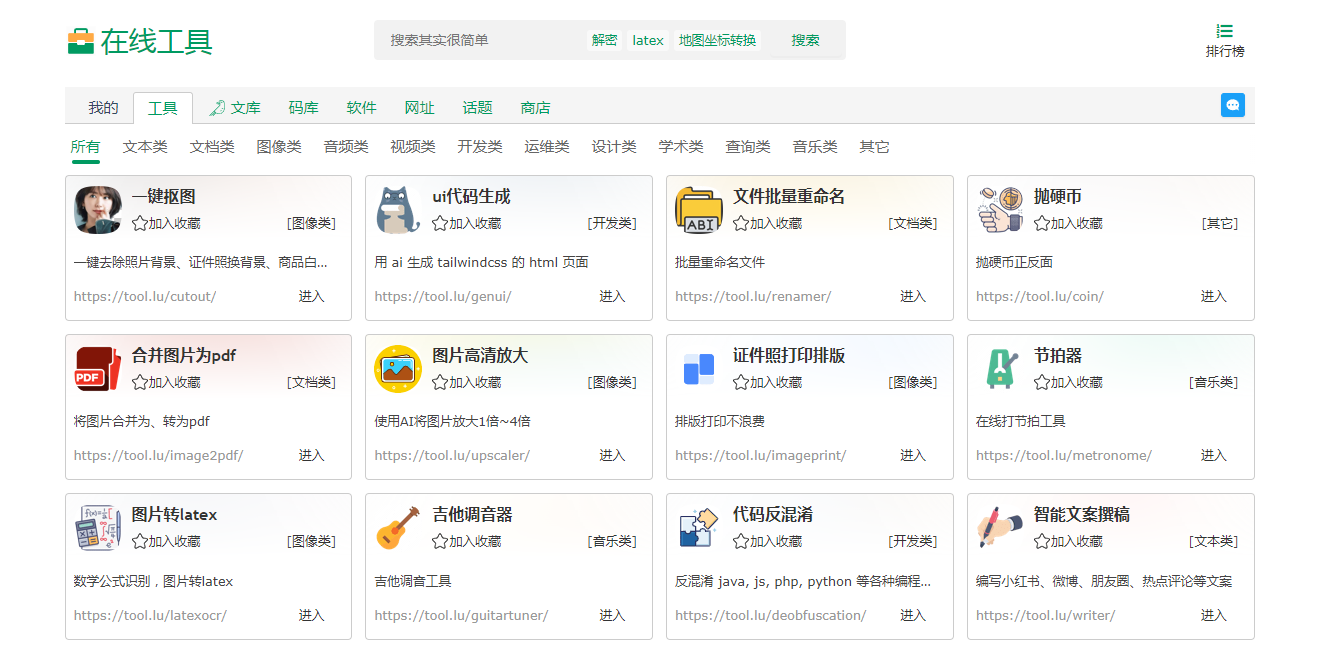Click the 搜索 search button
Viewport: 1317px width, 650px height.
(805, 40)
